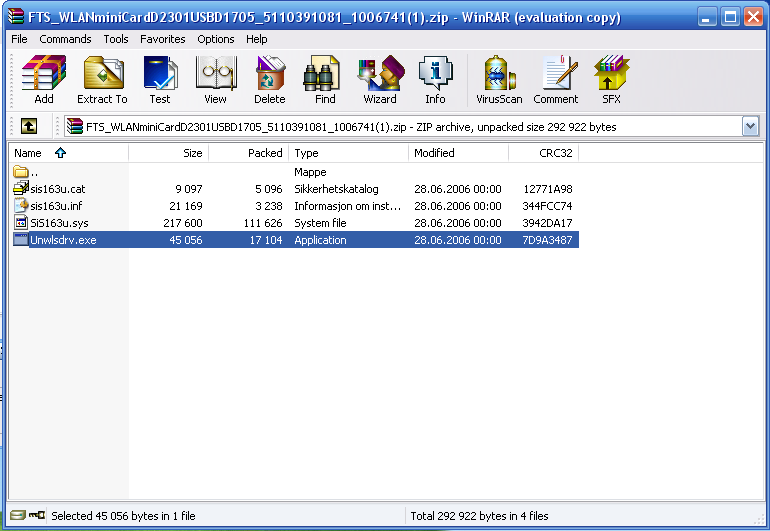Click the SiS163u.sys file icon
This screenshot has width=770, height=531.
(x=21, y=223)
